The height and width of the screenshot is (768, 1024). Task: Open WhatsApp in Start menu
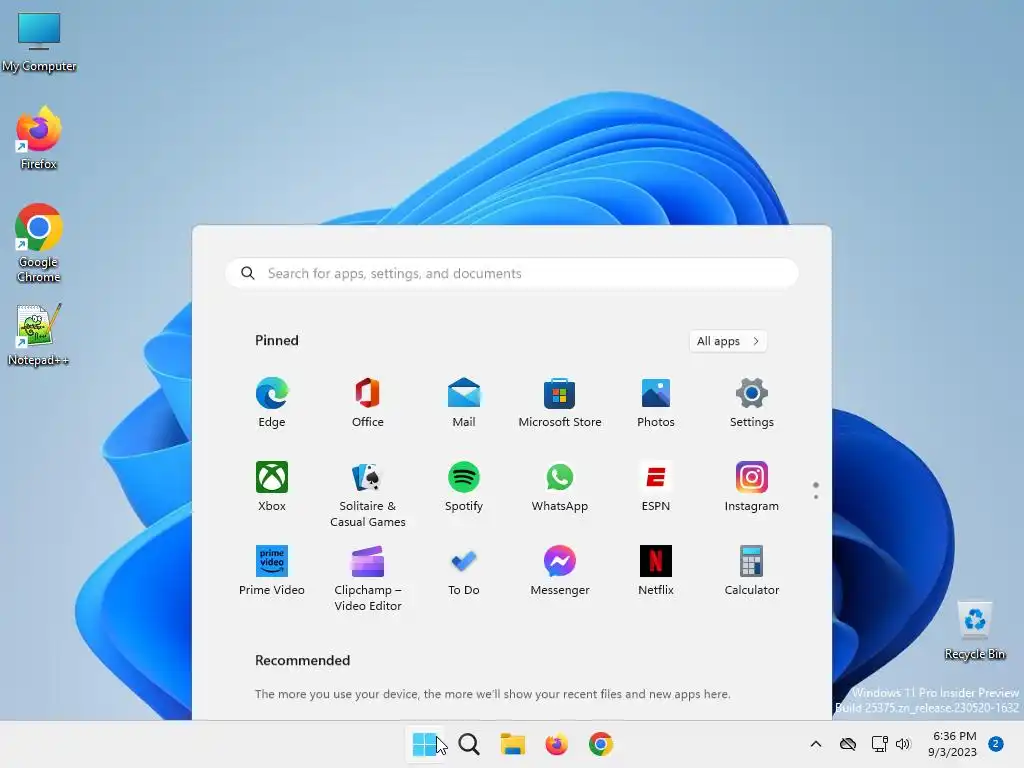[560, 486]
